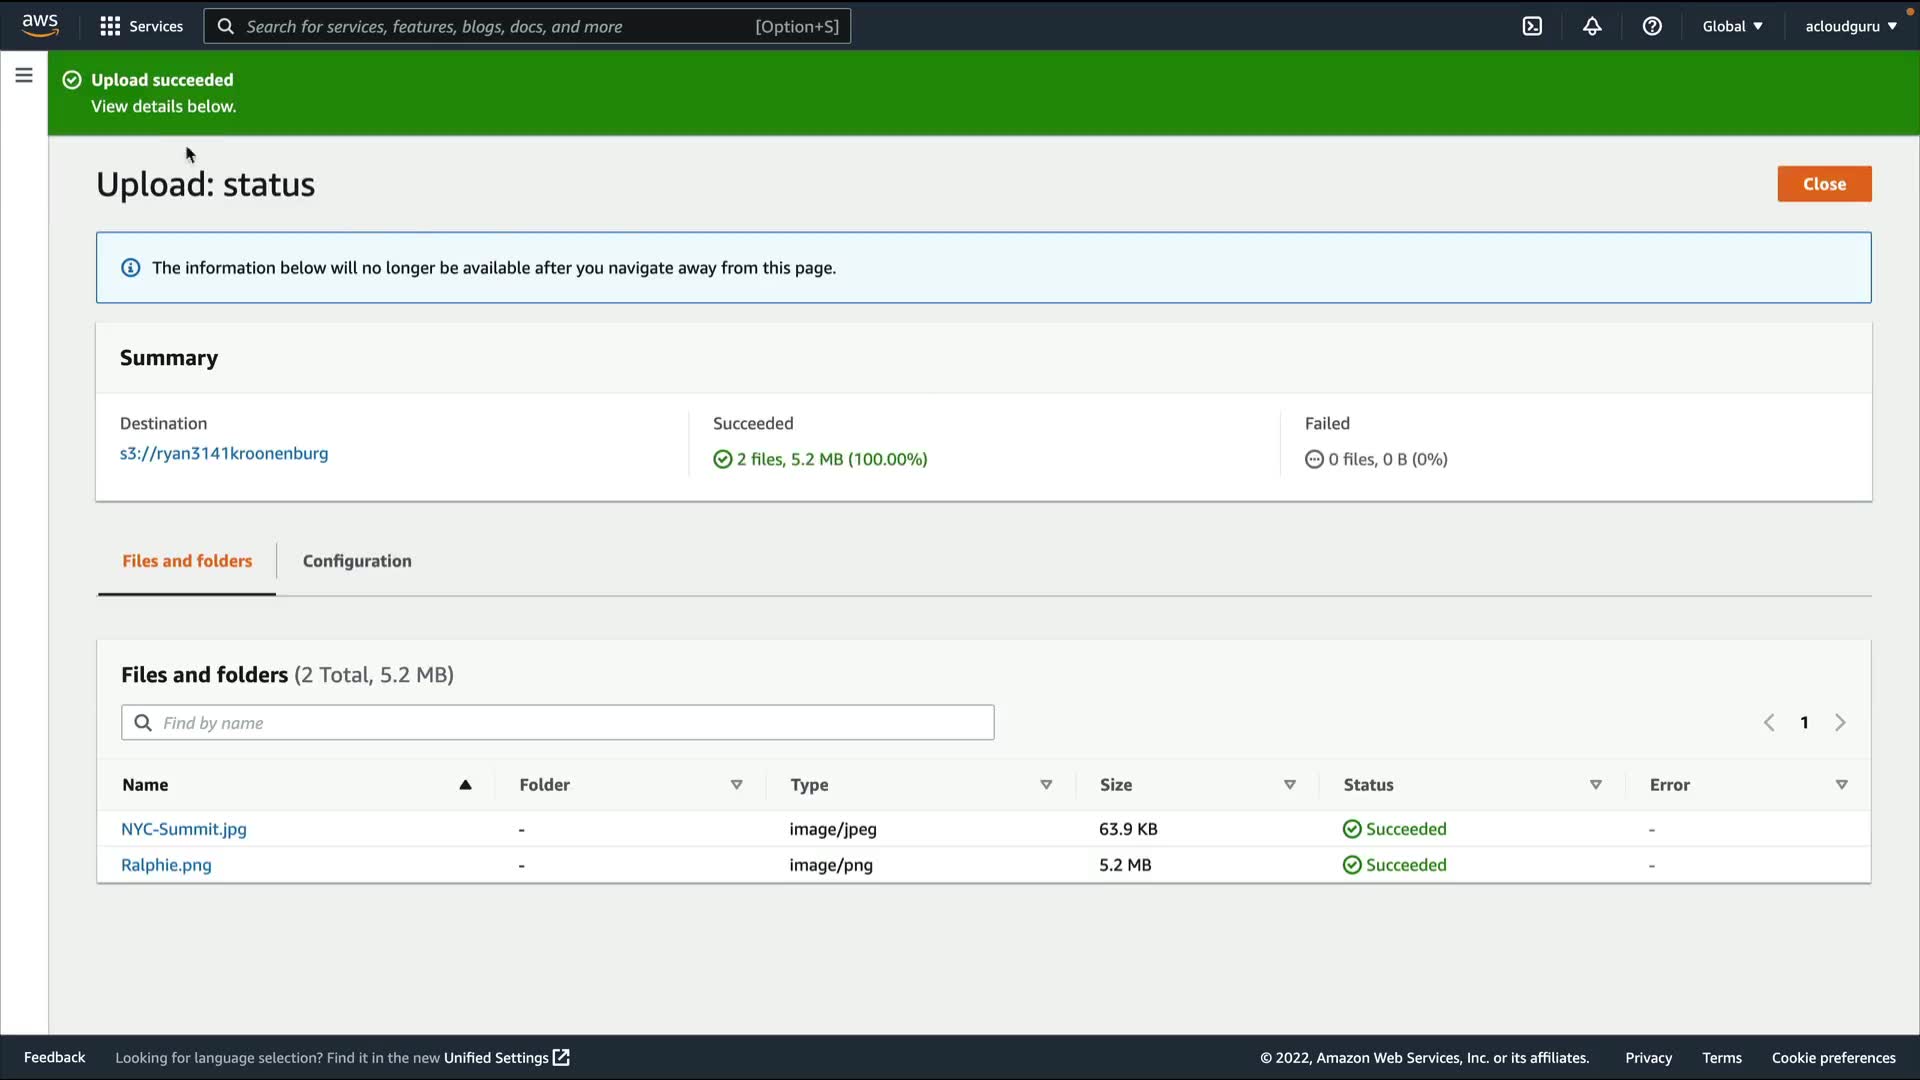Viewport: 1920px width, 1080px height.
Task: Go to next page arrow
Action: pos(1840,722)
